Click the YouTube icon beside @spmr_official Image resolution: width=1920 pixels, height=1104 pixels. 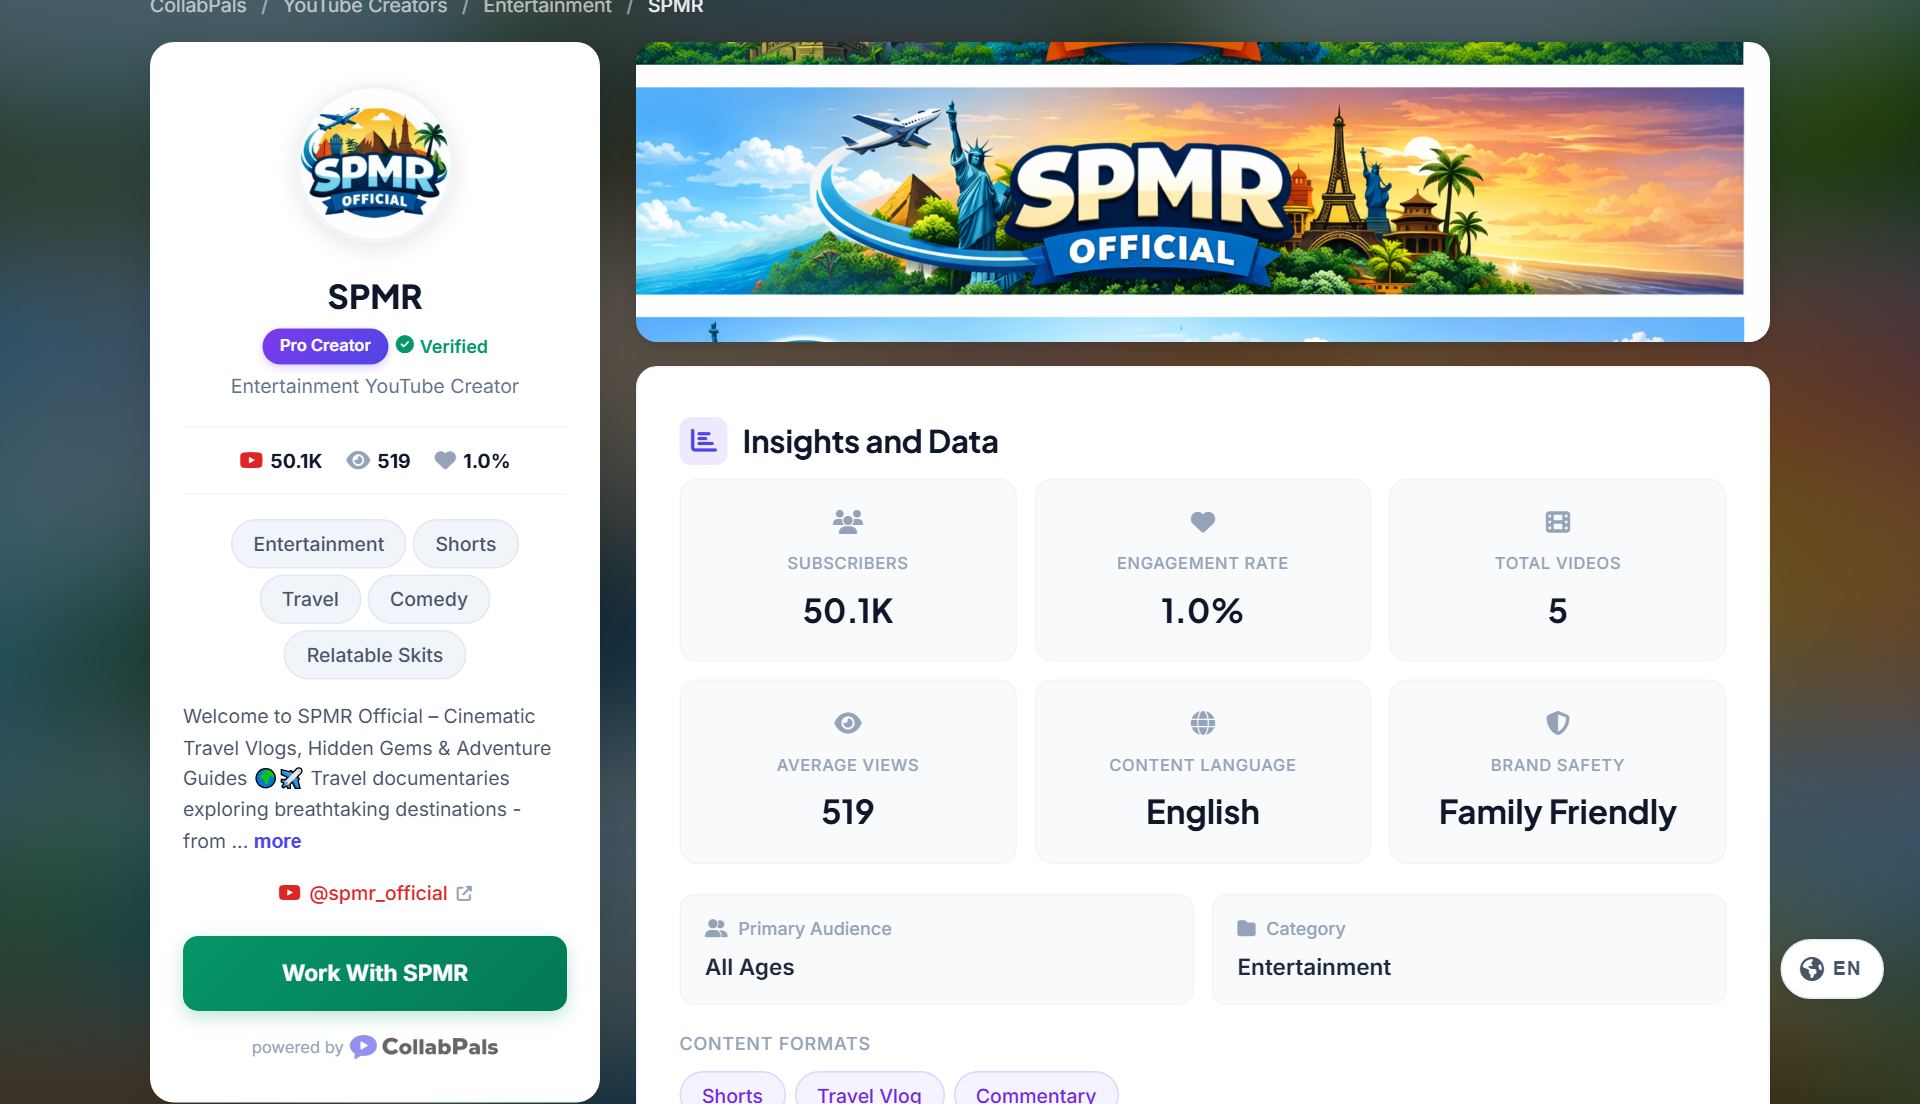tap(289, 893)
